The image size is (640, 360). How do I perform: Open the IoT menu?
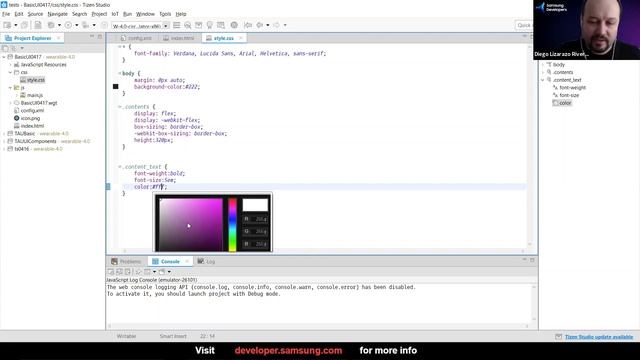tap(115, 14)
